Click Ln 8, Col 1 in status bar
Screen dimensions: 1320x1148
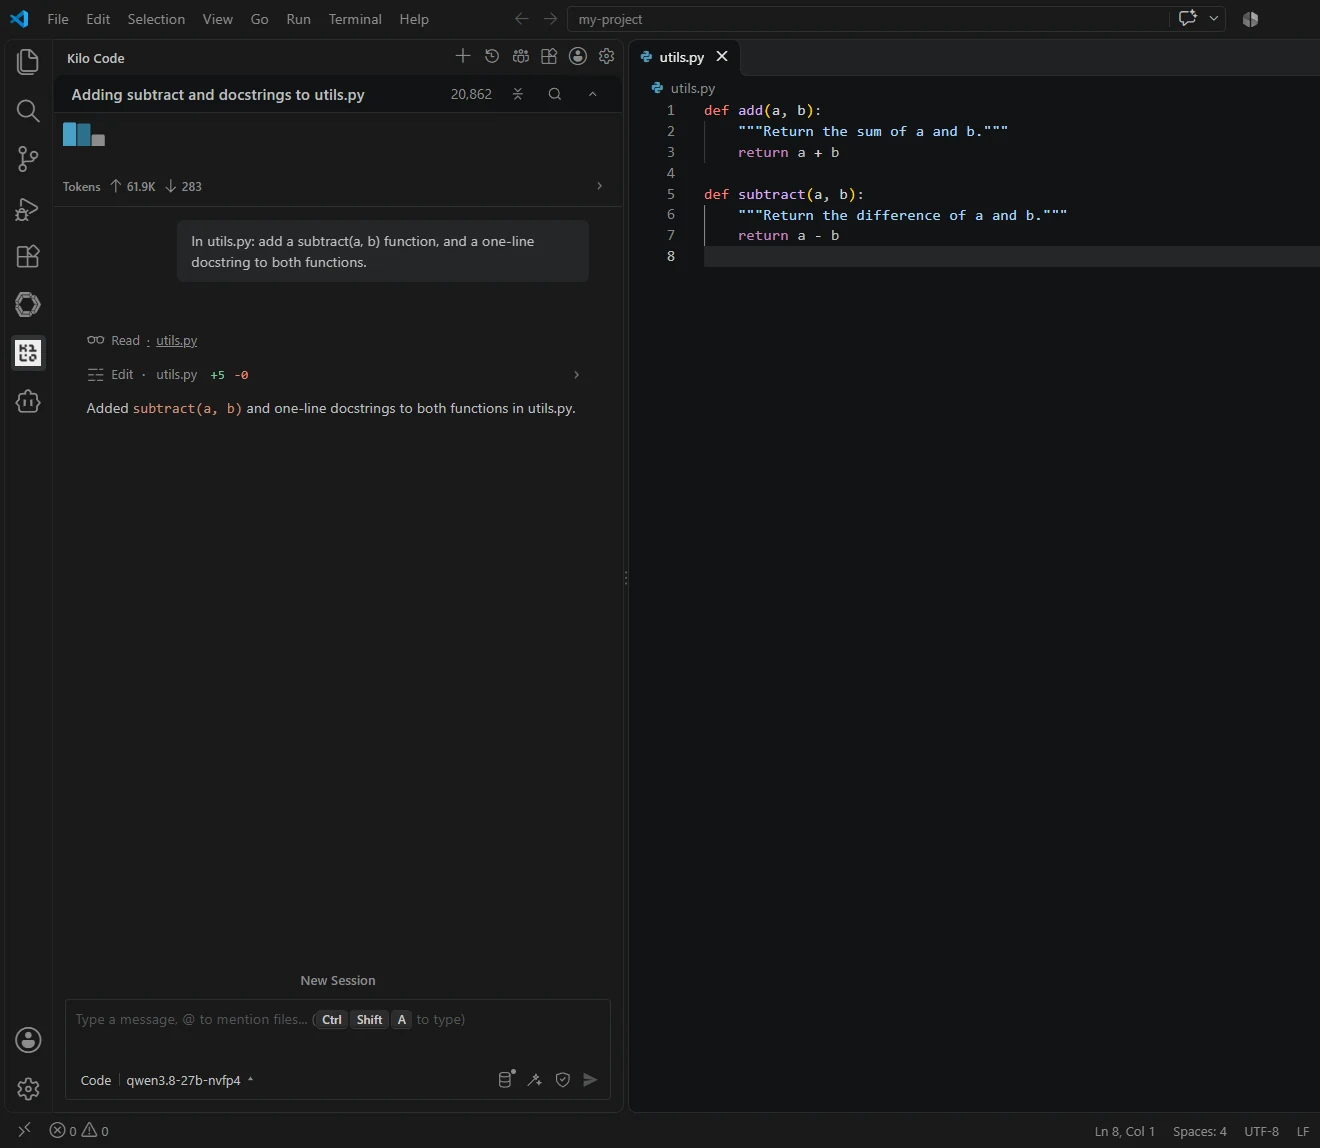pos(1125,1131)
